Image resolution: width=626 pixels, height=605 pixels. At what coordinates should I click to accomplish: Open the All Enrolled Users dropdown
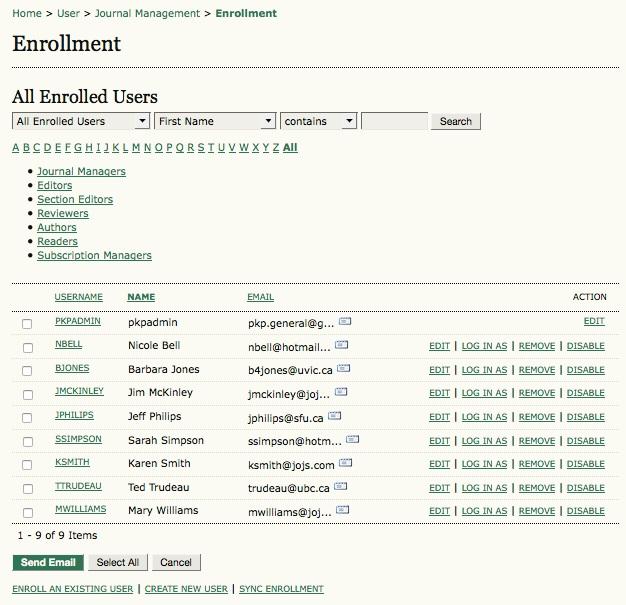(x=81, y=121)
